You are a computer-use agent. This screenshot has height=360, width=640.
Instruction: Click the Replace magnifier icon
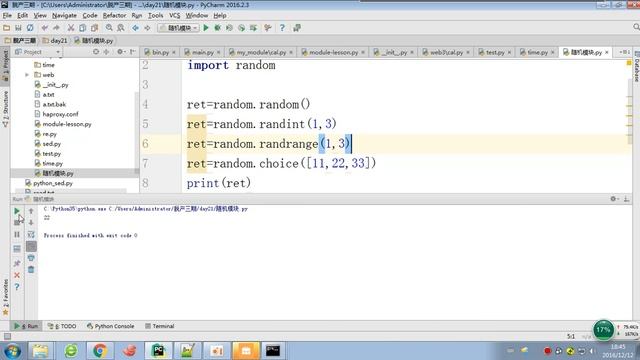(x=121, y=28)
